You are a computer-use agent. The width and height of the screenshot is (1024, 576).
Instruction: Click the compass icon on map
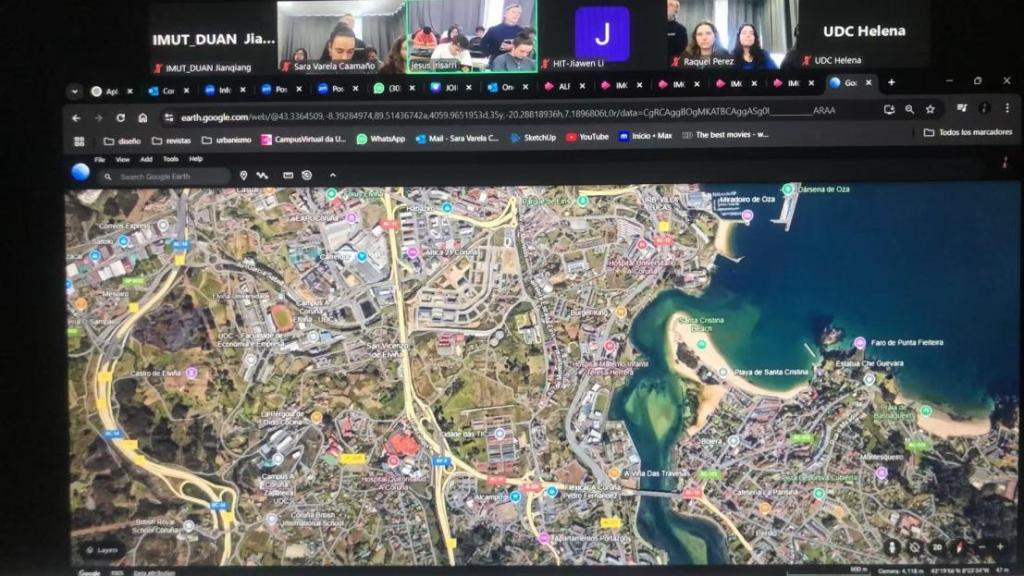(958, 547)
